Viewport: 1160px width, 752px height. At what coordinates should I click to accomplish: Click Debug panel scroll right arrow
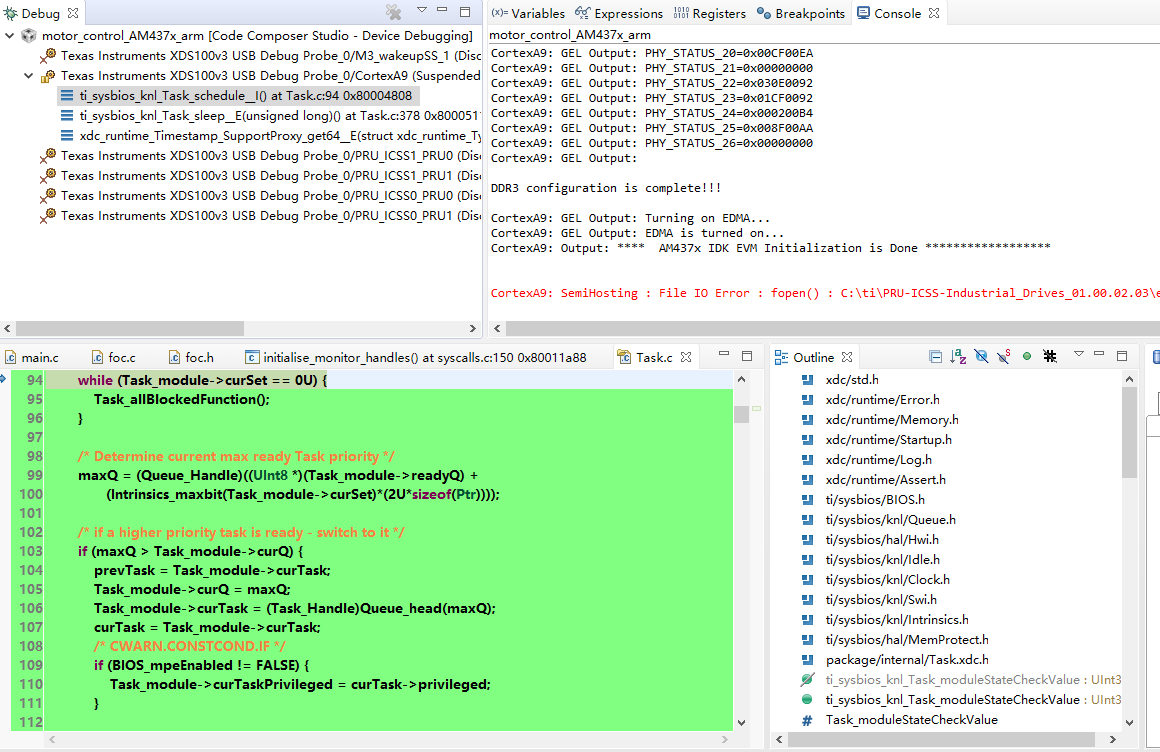tap(473, 328)
